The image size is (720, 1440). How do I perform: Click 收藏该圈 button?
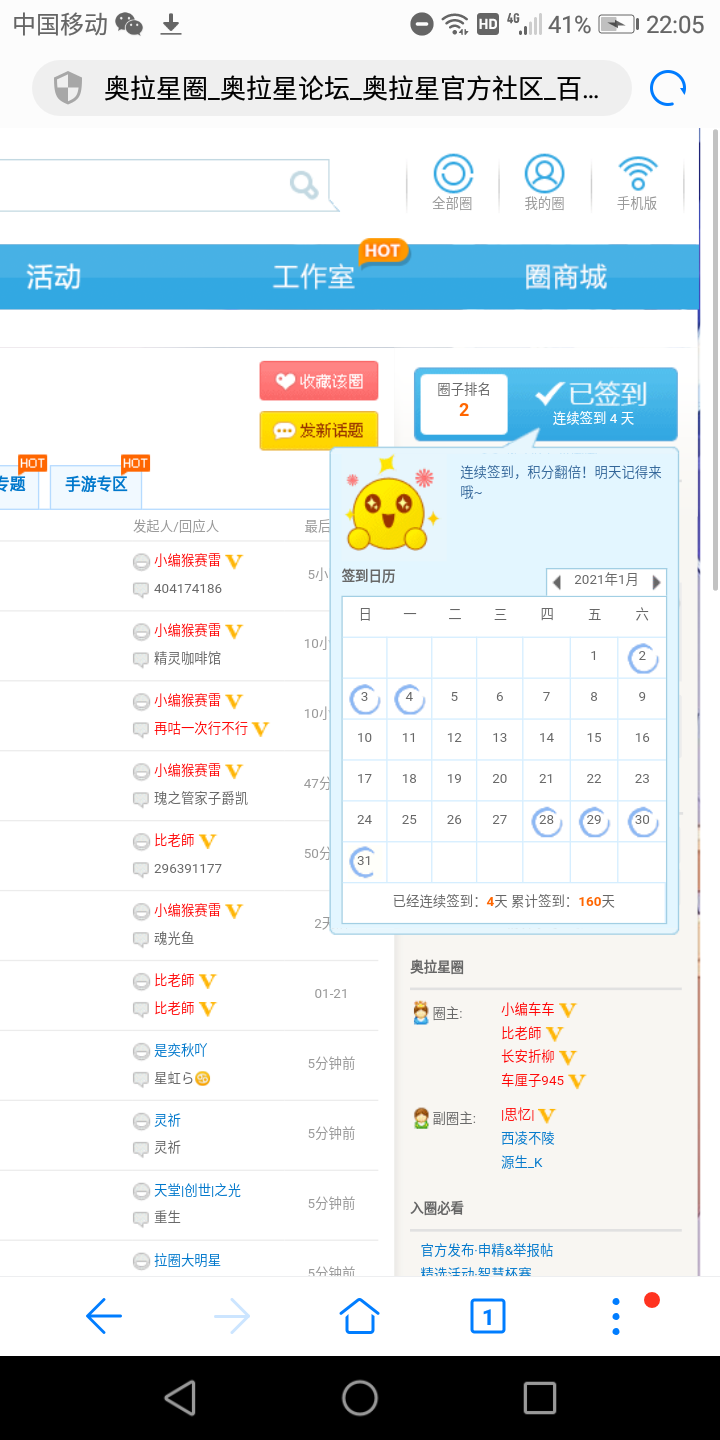(319, 381)
